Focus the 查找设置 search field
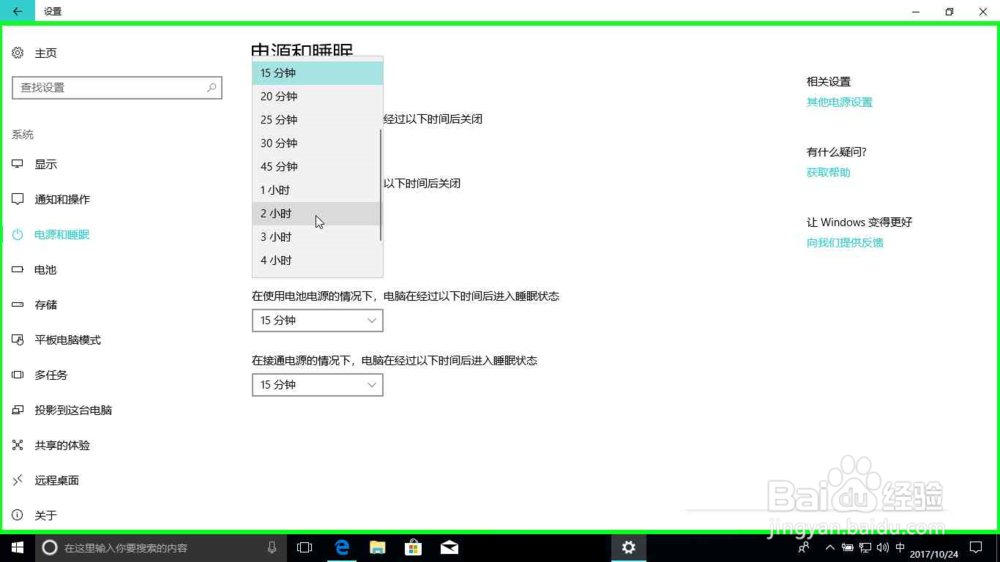The image size is (1000, 562). (x=117, y=87)
